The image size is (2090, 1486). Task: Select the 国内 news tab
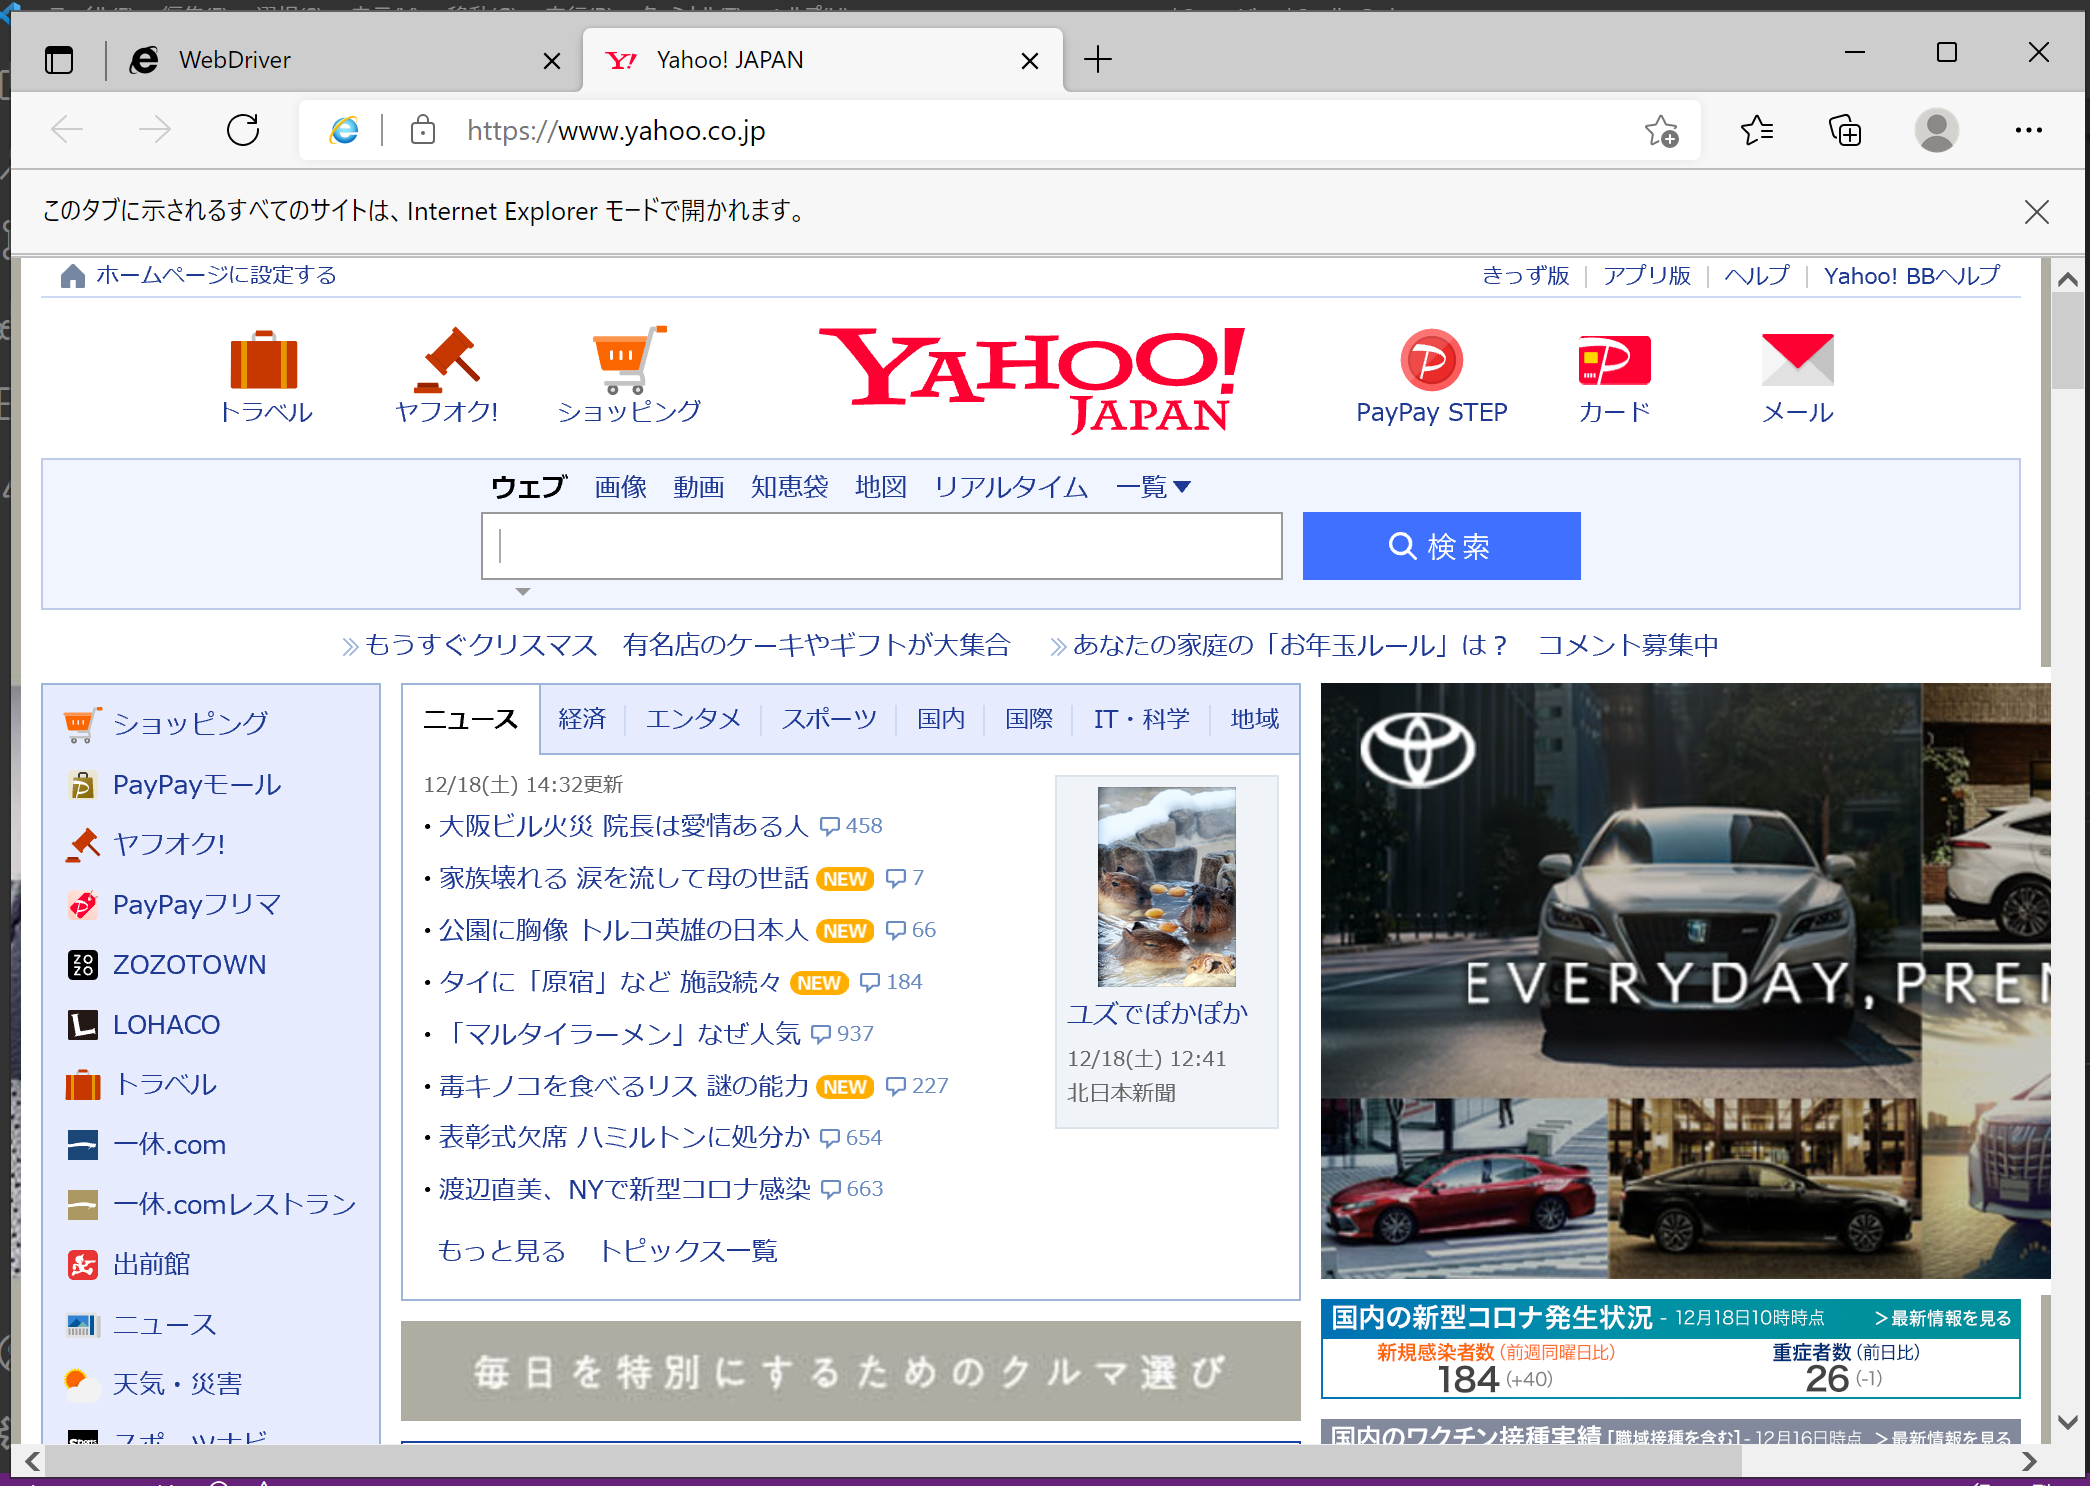tap(941, 719)
